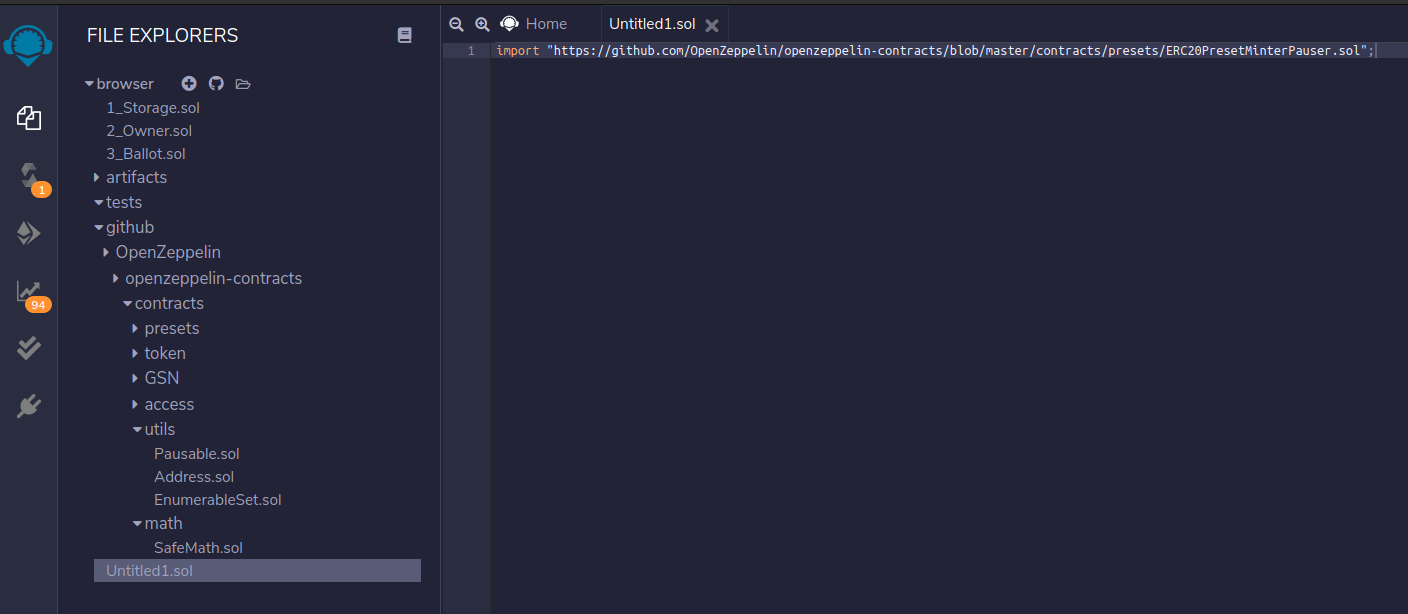The width and height of the screenshot is (1408, 614).
Task: Open the static analysis chart icon
Action: click(x=29, y=291)
